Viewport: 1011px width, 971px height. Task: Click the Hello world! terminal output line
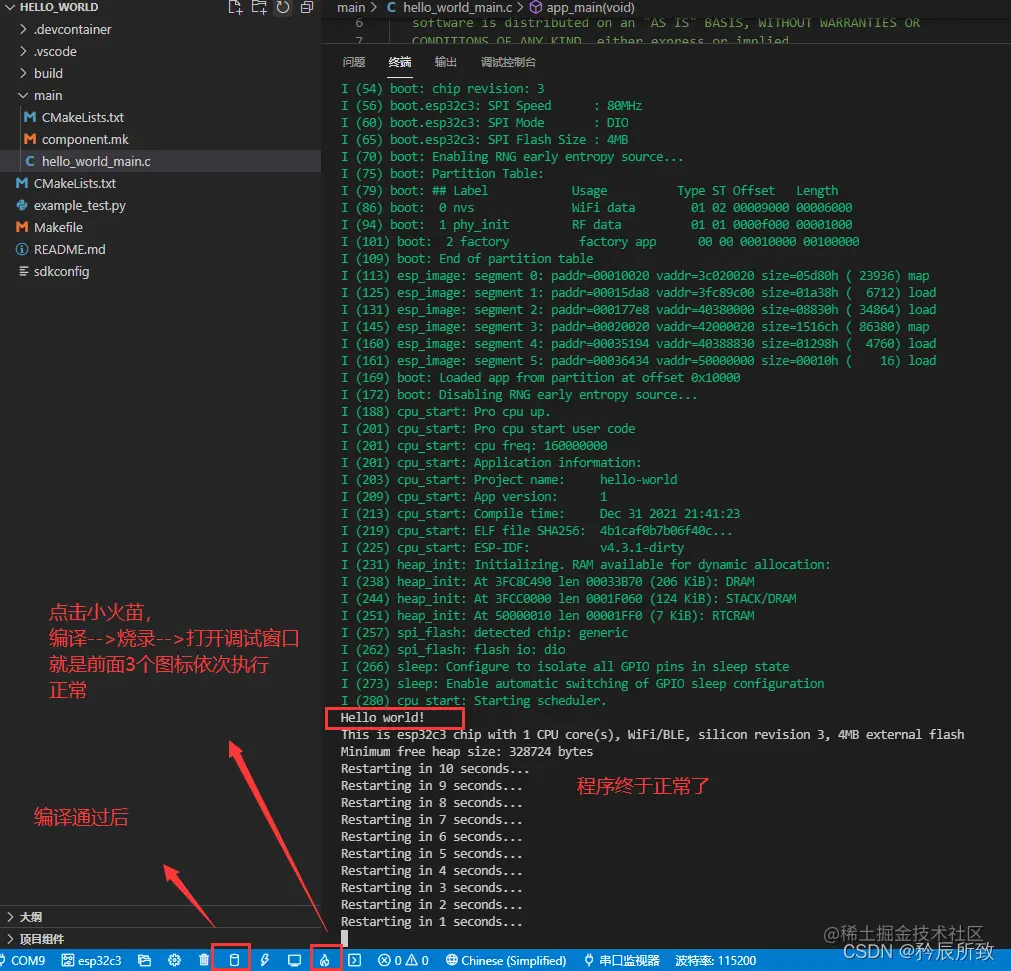click(382, 718)
